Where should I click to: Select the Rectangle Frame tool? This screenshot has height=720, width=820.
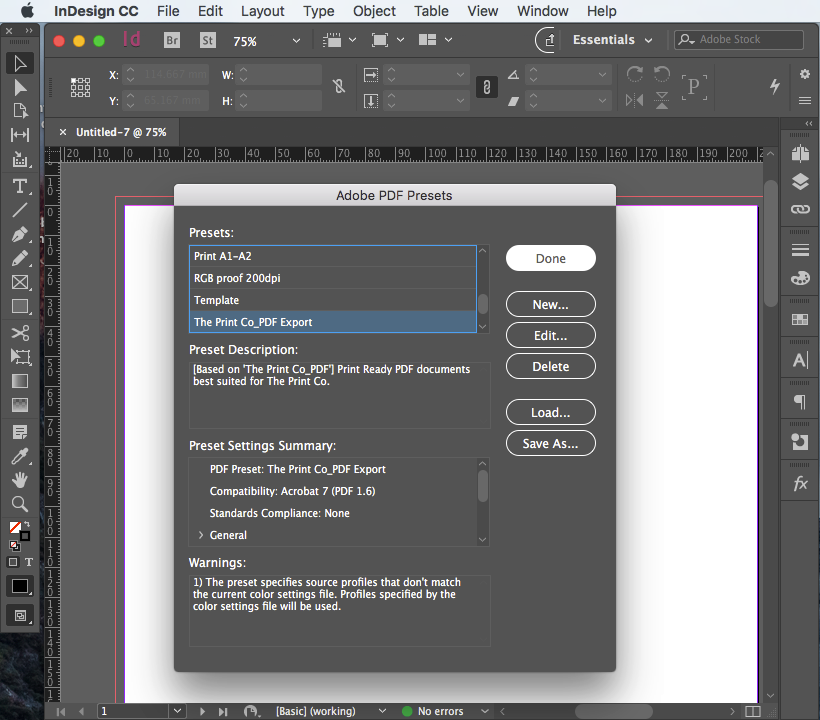point(20,282)
